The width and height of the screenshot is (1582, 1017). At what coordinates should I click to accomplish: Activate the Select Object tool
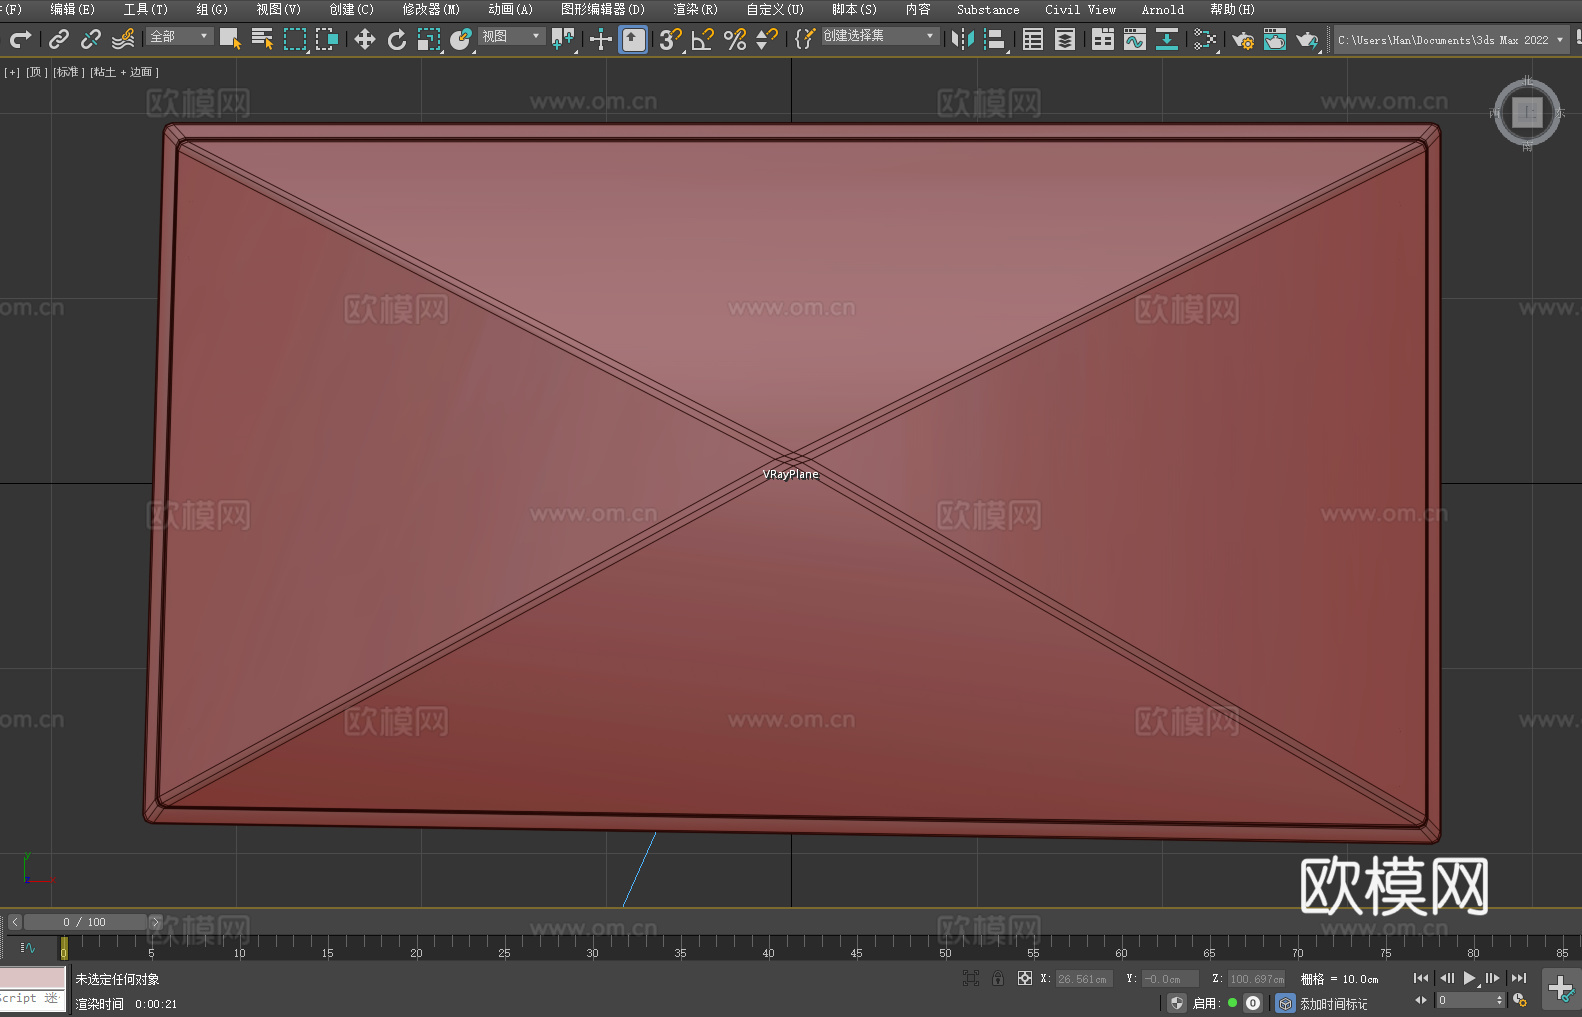[230, 39]
